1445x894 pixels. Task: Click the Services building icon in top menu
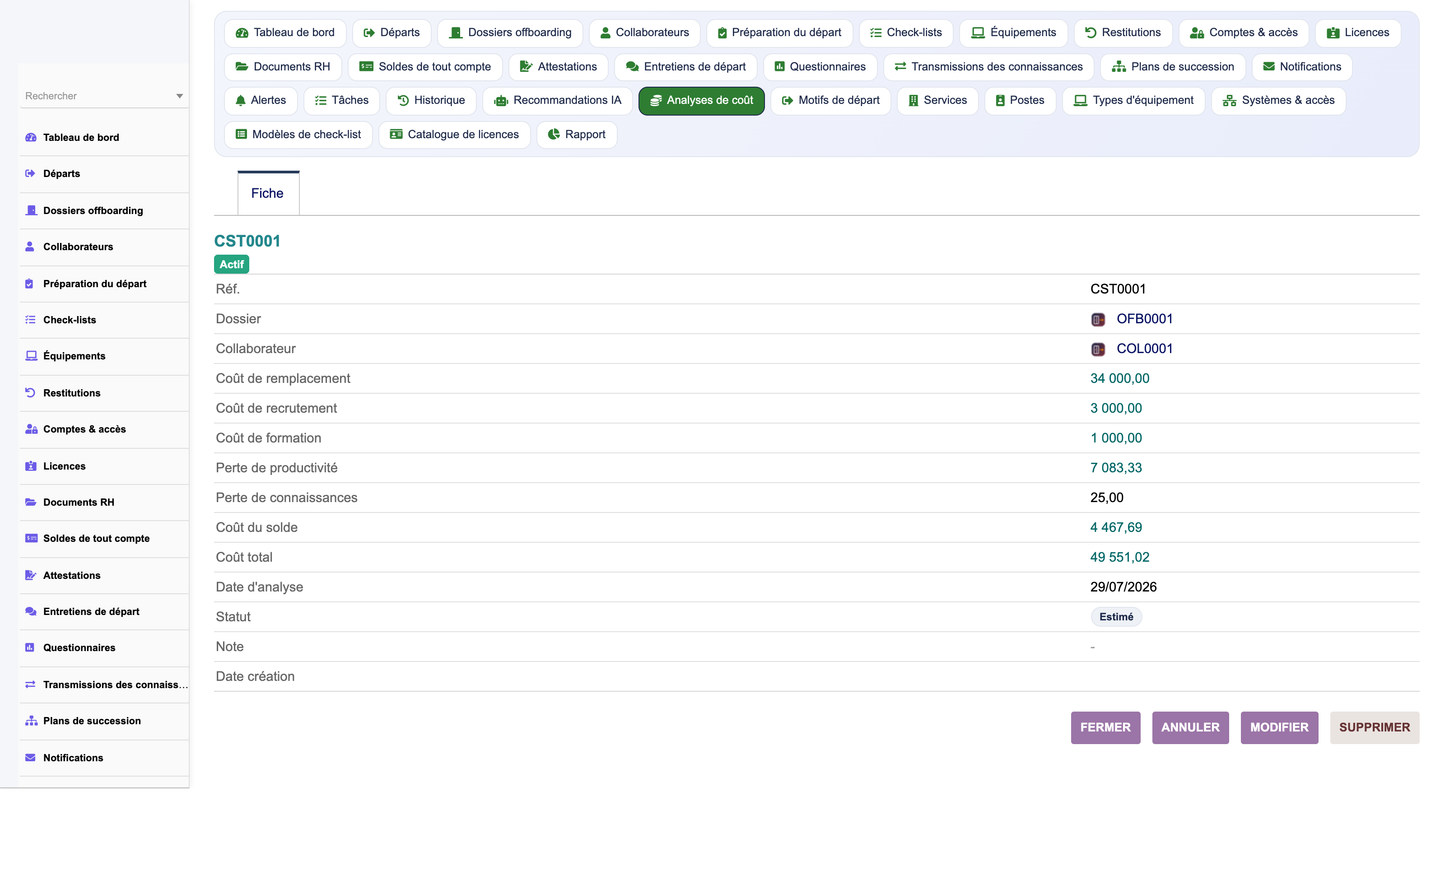tap(914, 101)
